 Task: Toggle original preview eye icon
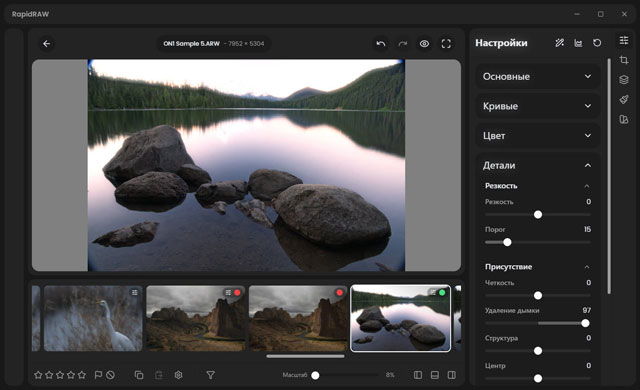[424, 44]
